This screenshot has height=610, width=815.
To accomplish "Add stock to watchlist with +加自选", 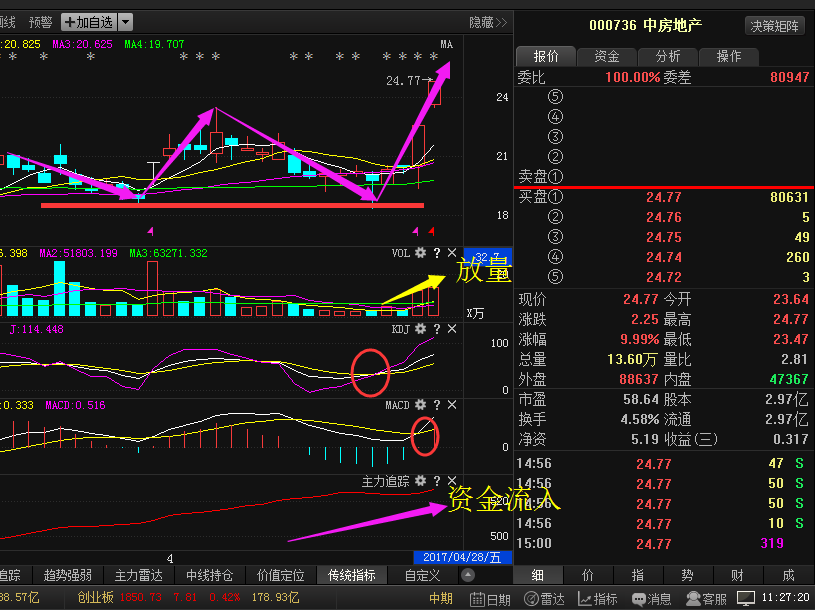I will point(89,22).
